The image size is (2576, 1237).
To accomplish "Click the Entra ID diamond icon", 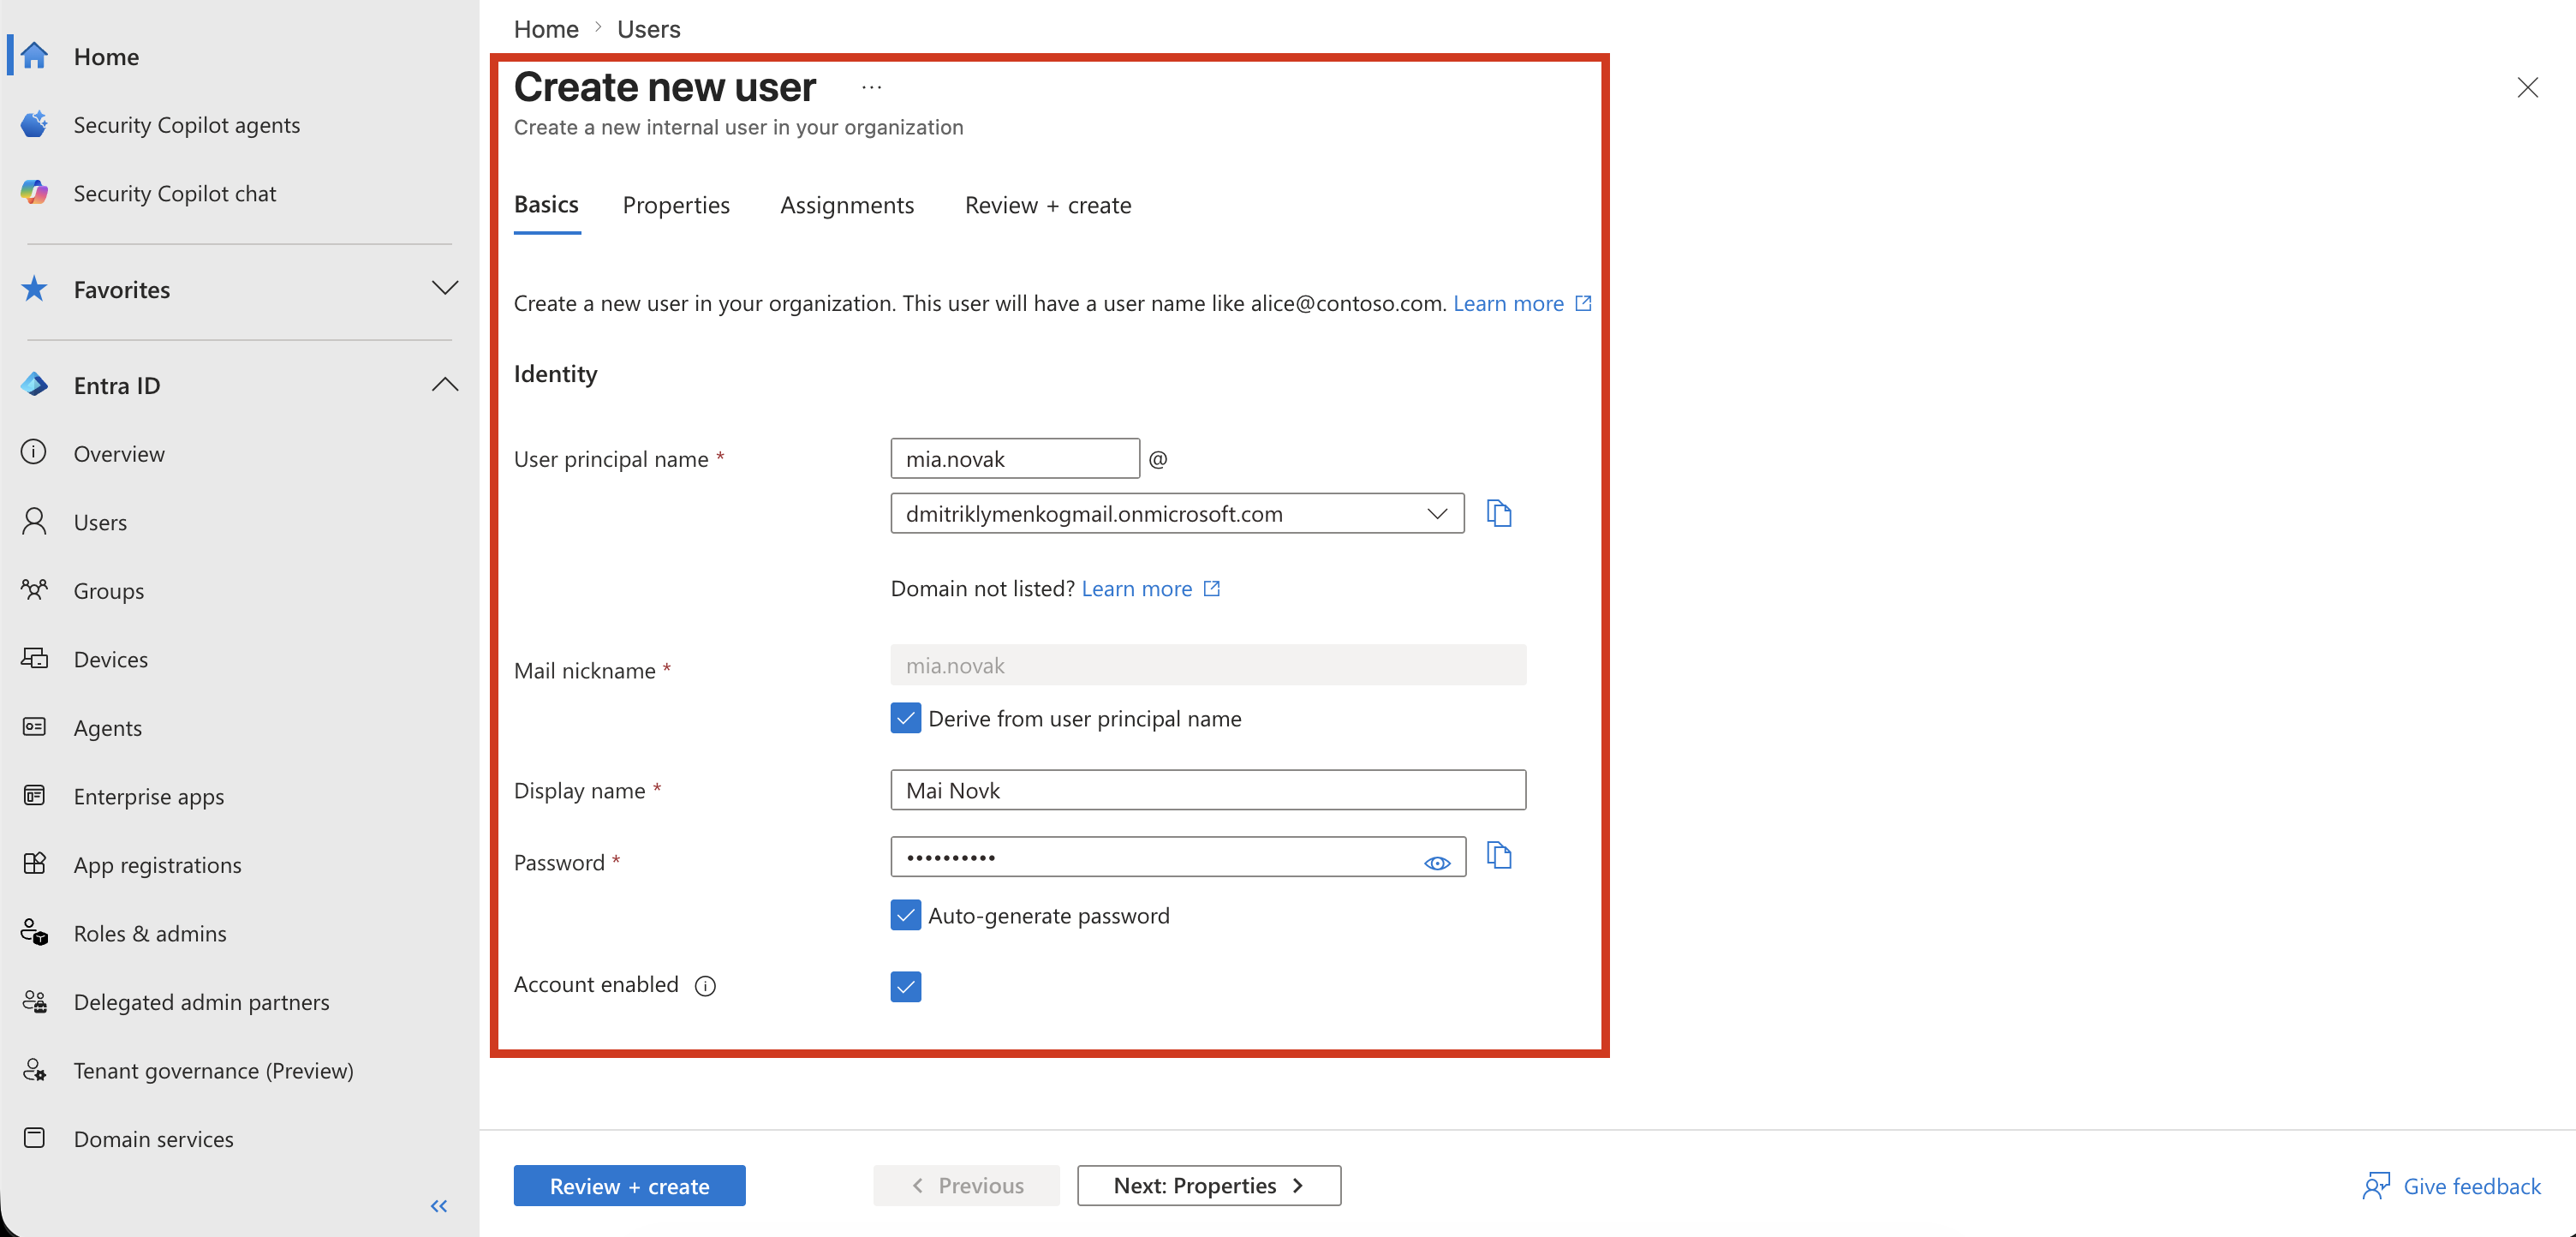I will pyautogui.click(x=34, y=384).
